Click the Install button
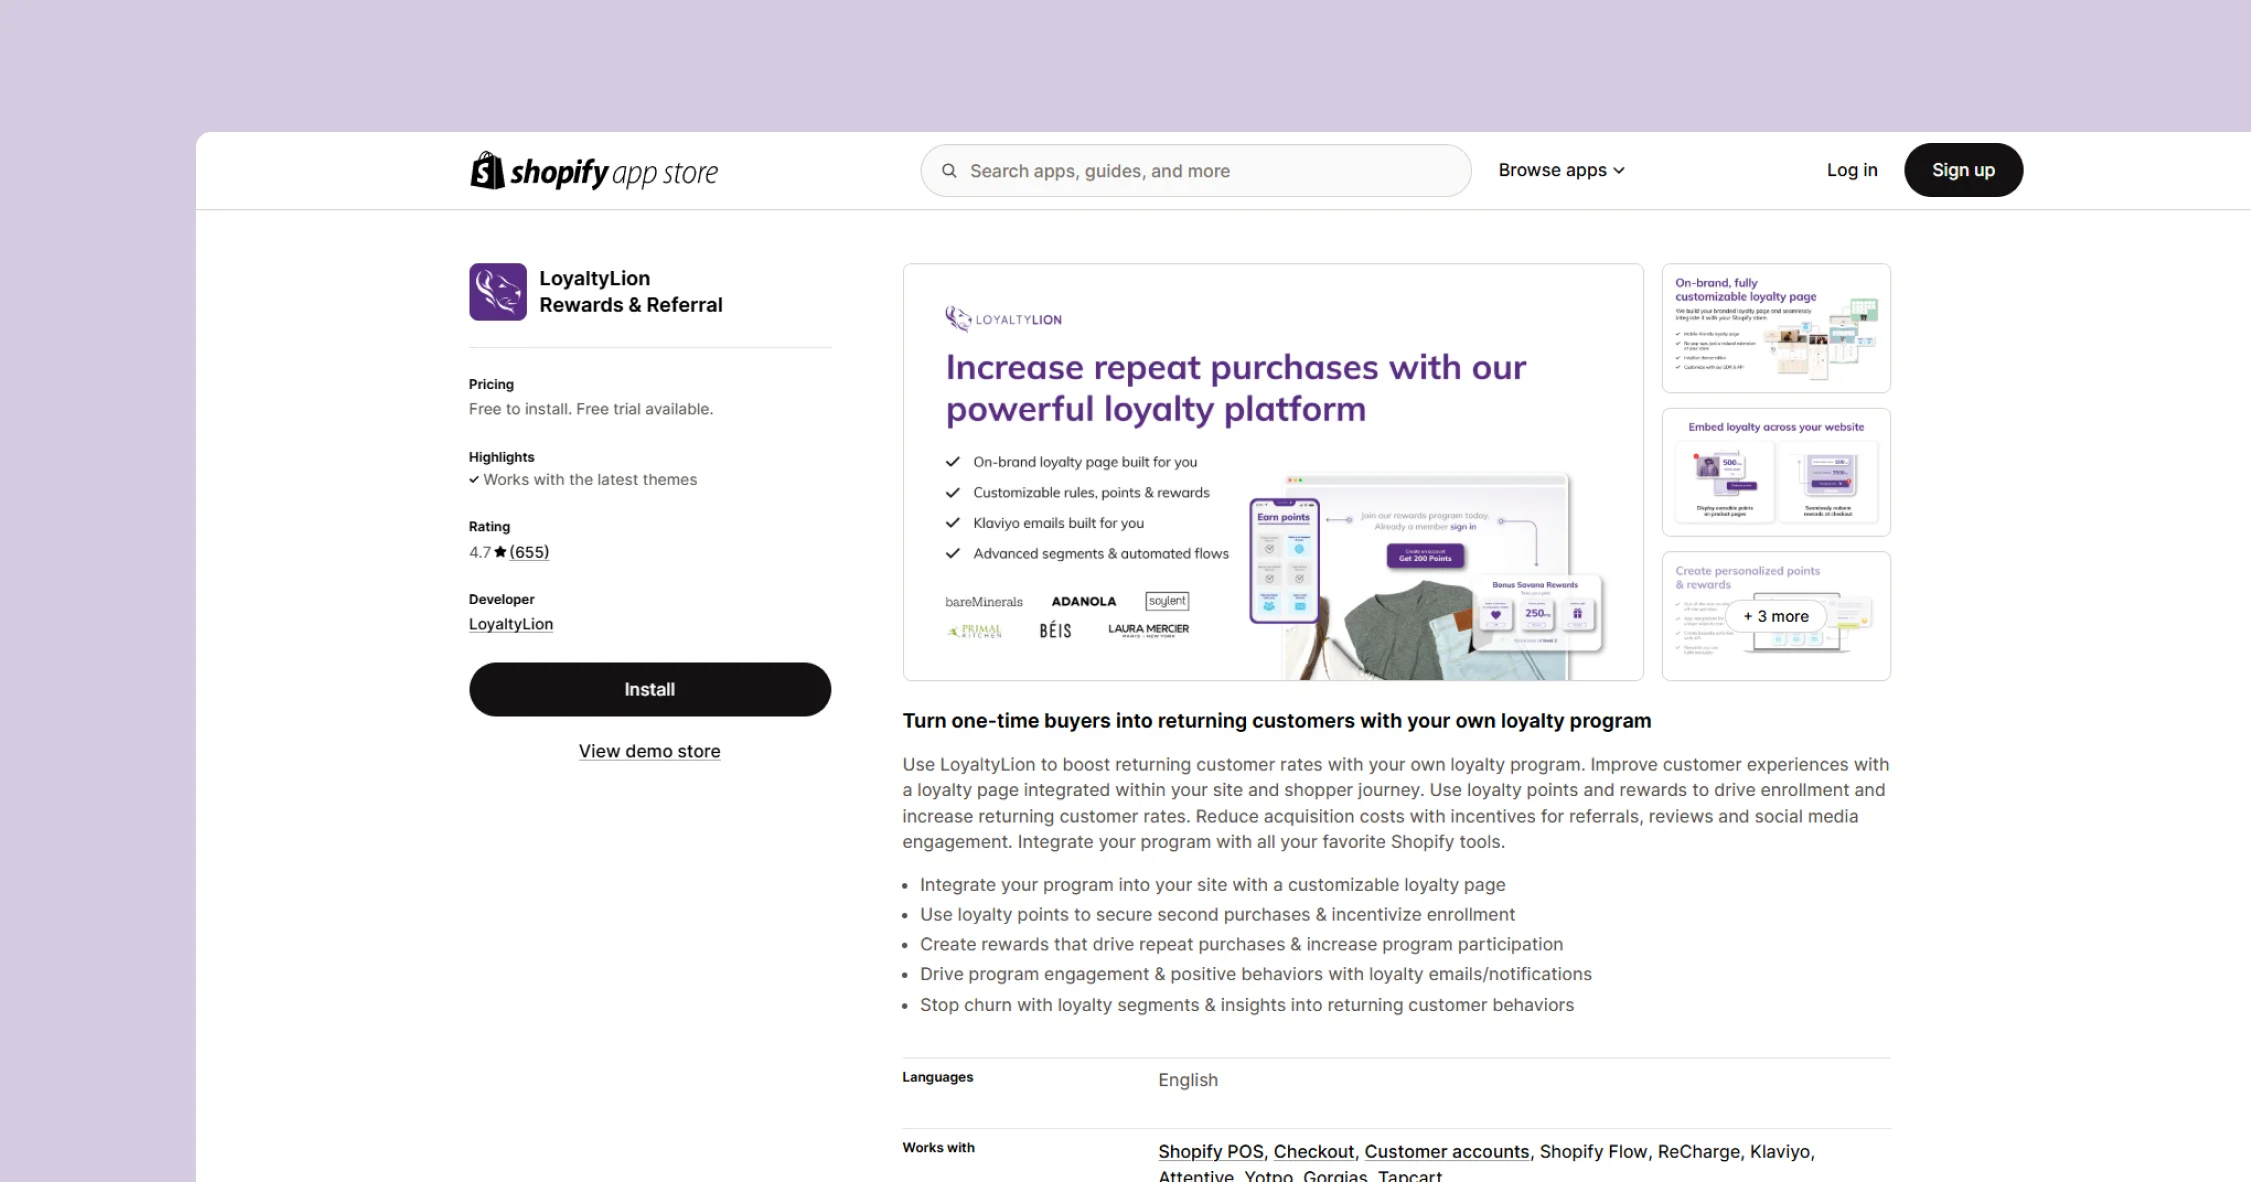Screen dimensions: 2251x1182 650,689
